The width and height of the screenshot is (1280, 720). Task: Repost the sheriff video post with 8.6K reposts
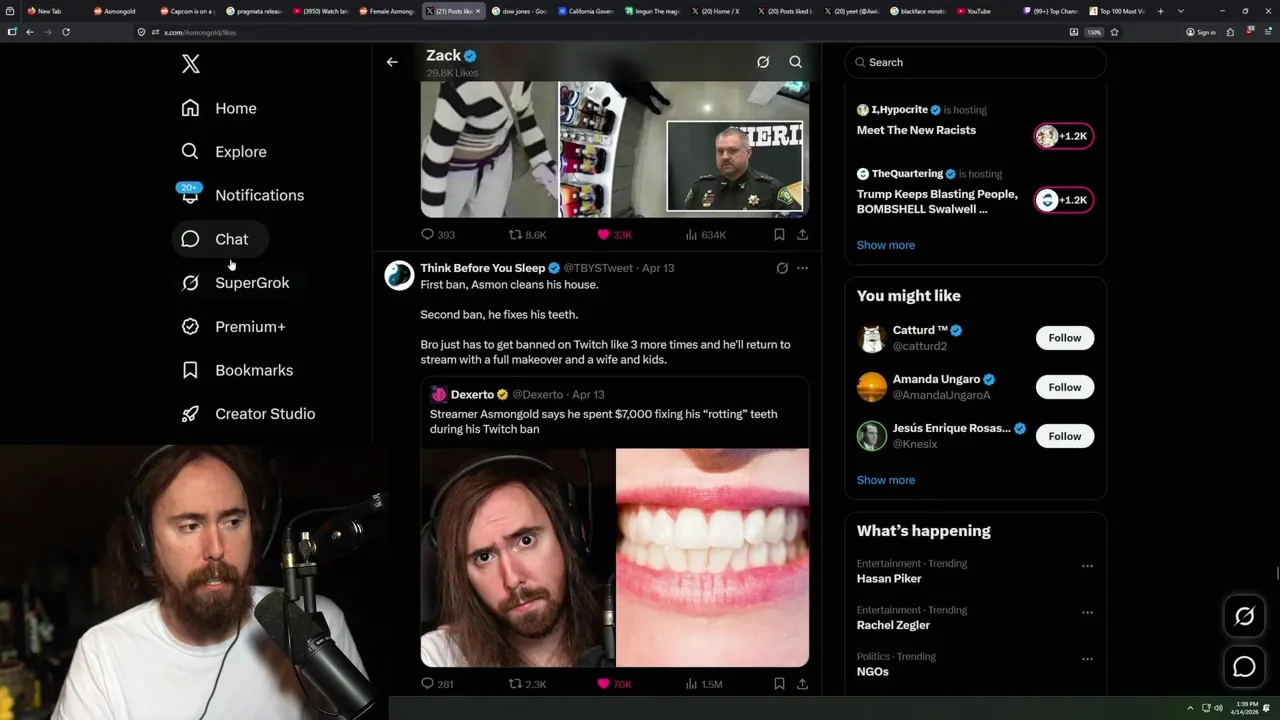click(528, 235)
